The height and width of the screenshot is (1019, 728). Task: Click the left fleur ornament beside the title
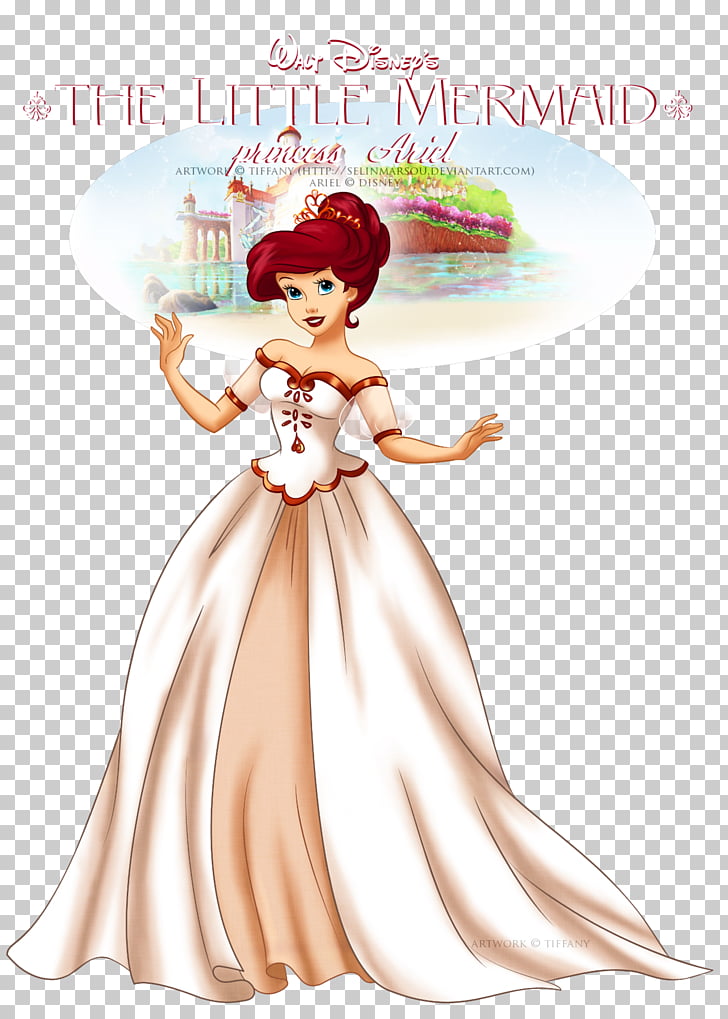pyautogui.click(x=37, y=105)
